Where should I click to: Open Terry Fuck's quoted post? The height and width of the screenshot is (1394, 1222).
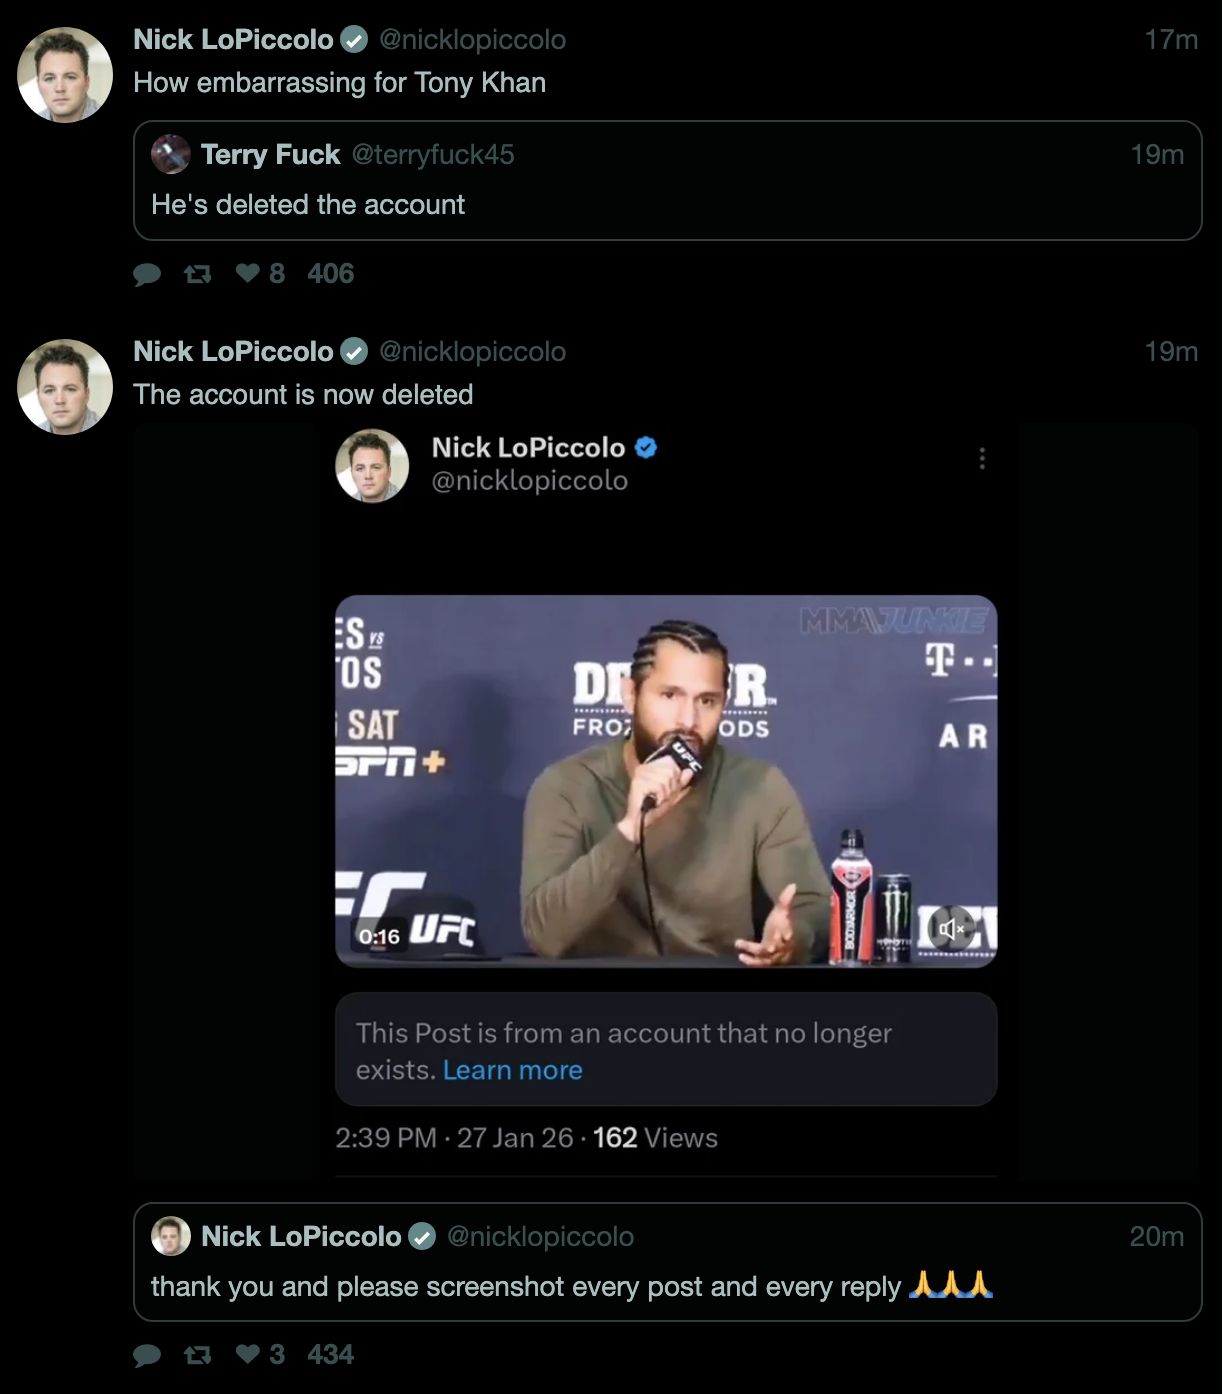[667, 205]
